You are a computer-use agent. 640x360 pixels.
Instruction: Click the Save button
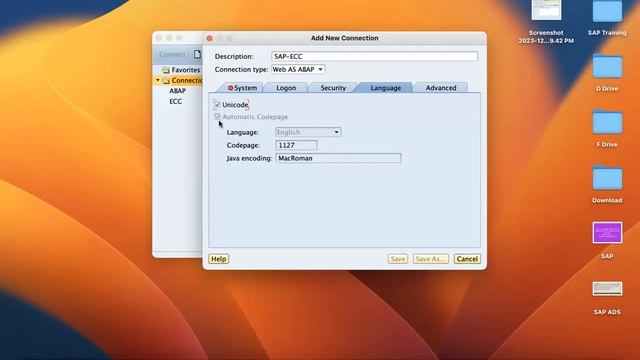[398, 259]
